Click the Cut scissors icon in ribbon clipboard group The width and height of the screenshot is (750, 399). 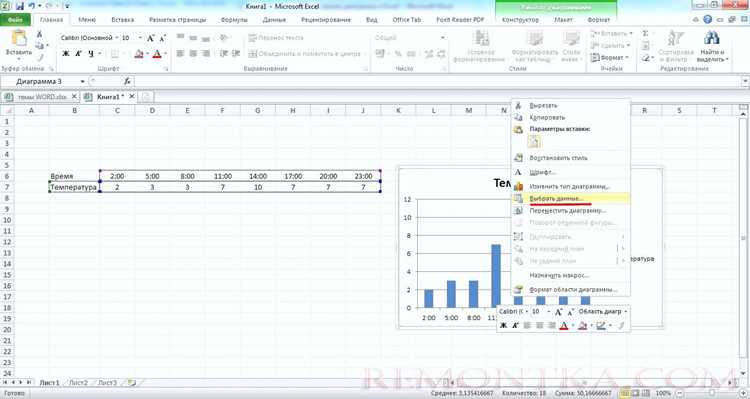point(40,34)
